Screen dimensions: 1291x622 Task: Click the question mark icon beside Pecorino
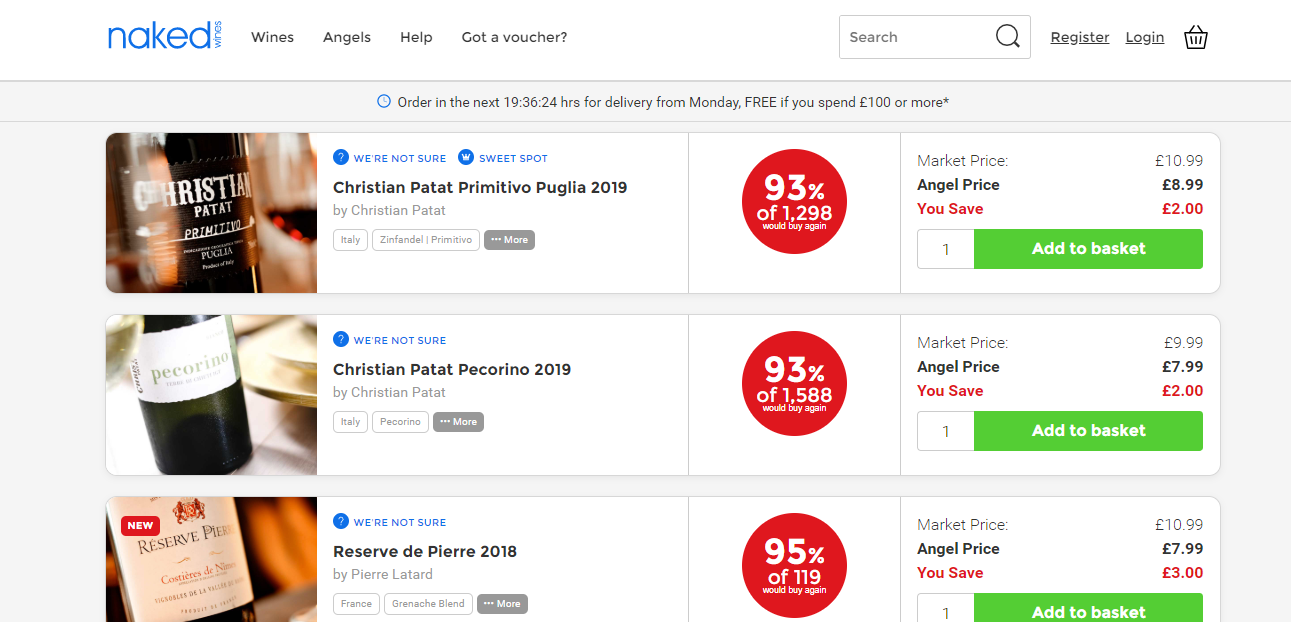(x=341, y=340)
